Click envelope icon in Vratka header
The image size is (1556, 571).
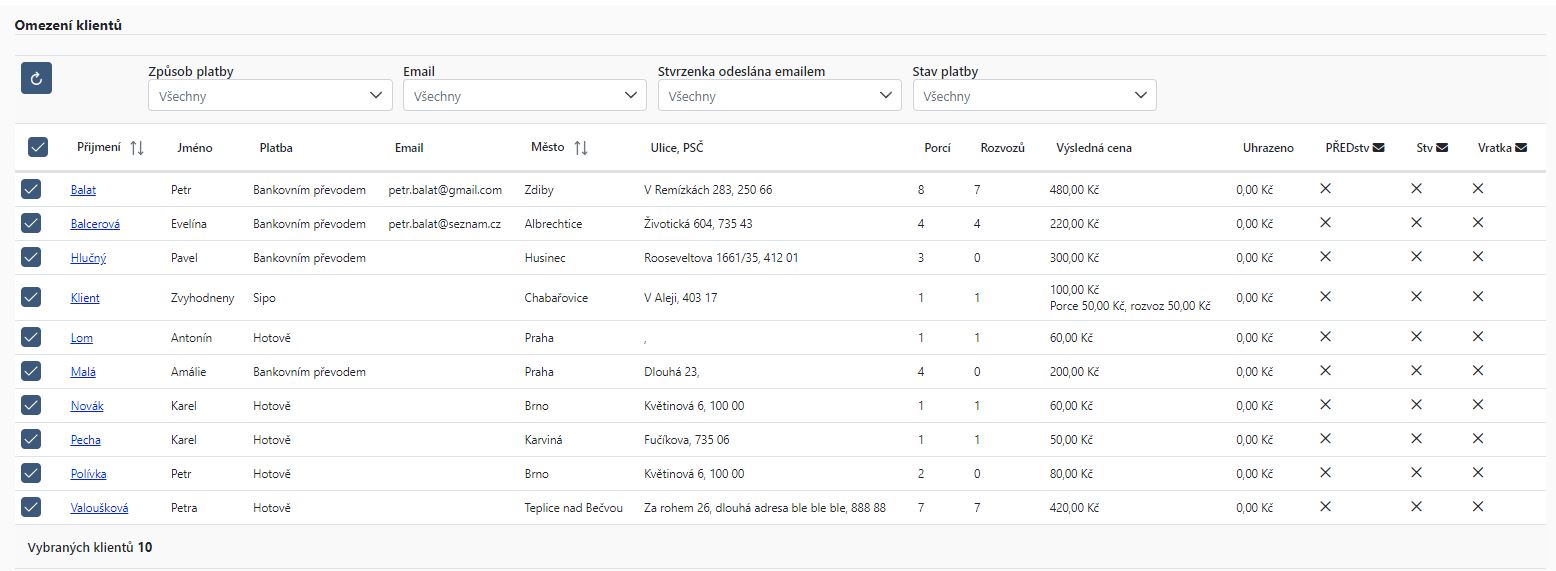point(1521,148)
